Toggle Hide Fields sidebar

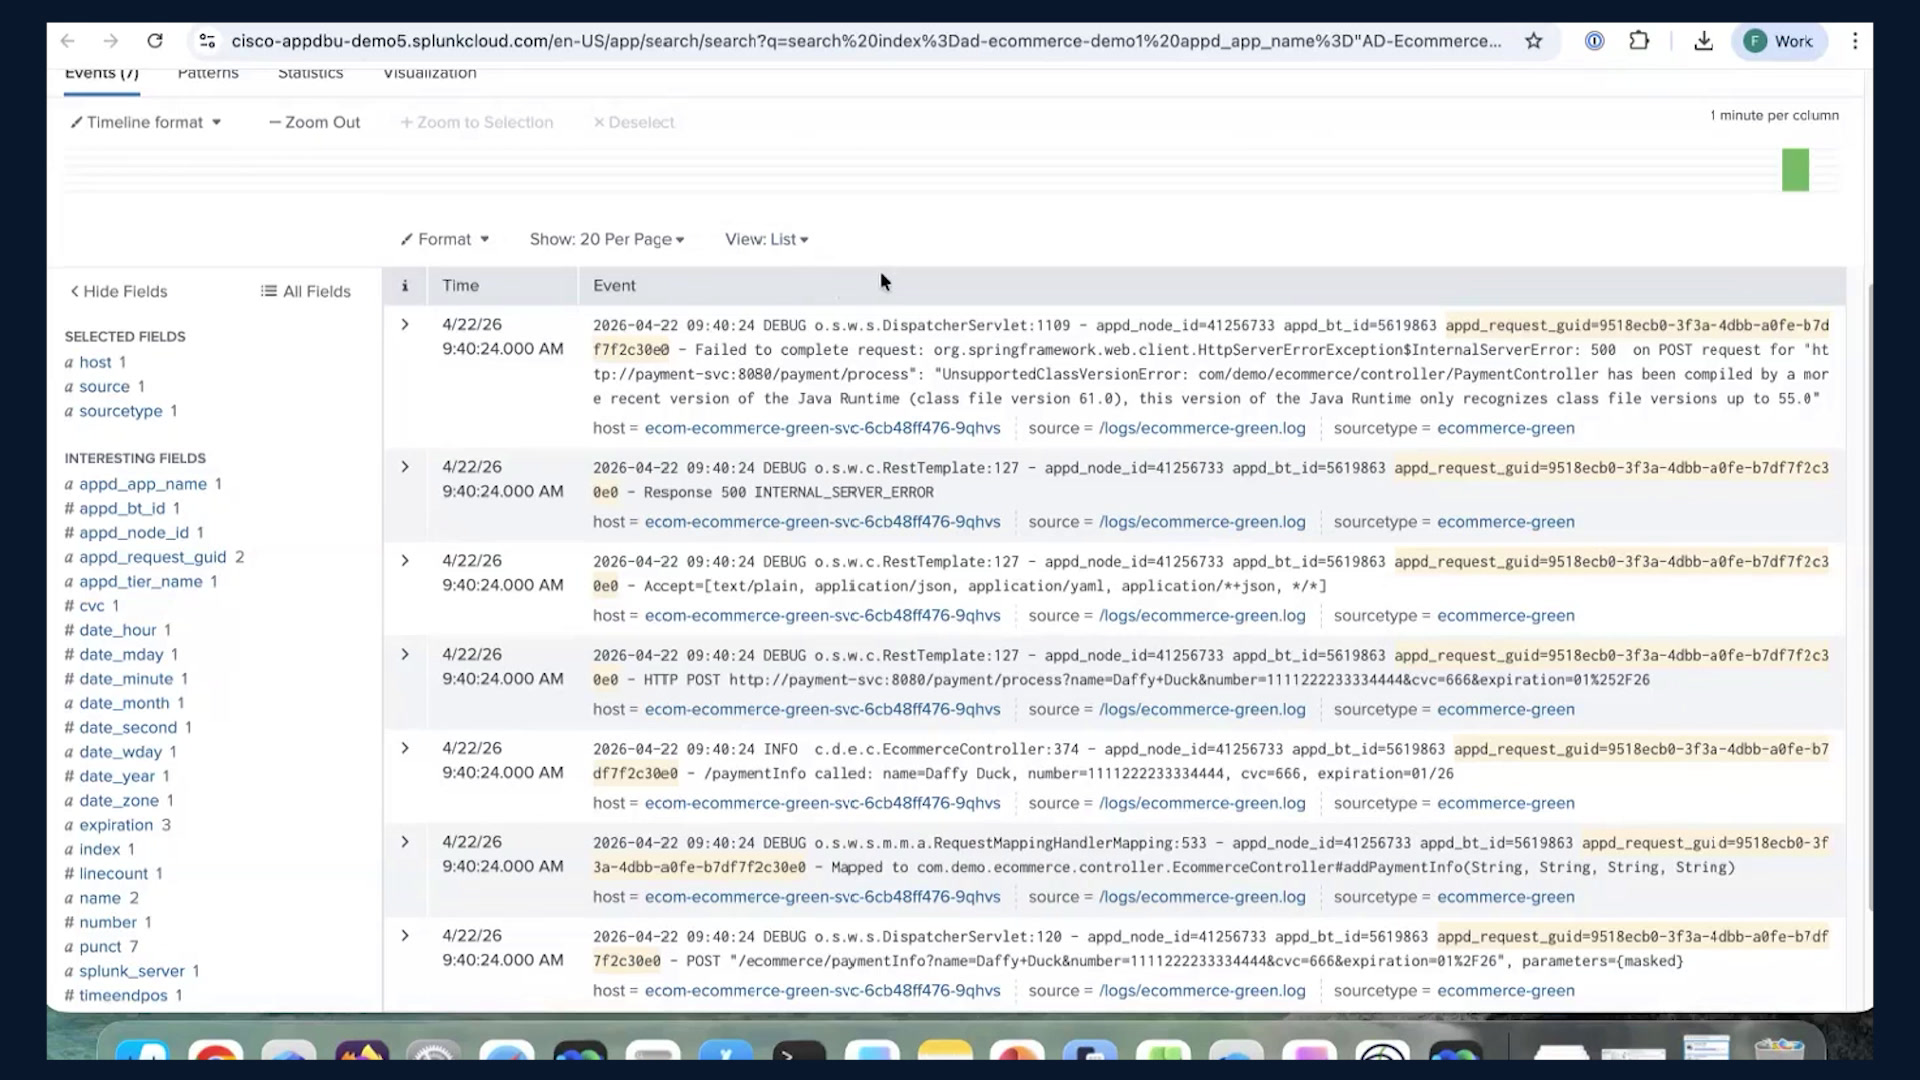point(118,291)
